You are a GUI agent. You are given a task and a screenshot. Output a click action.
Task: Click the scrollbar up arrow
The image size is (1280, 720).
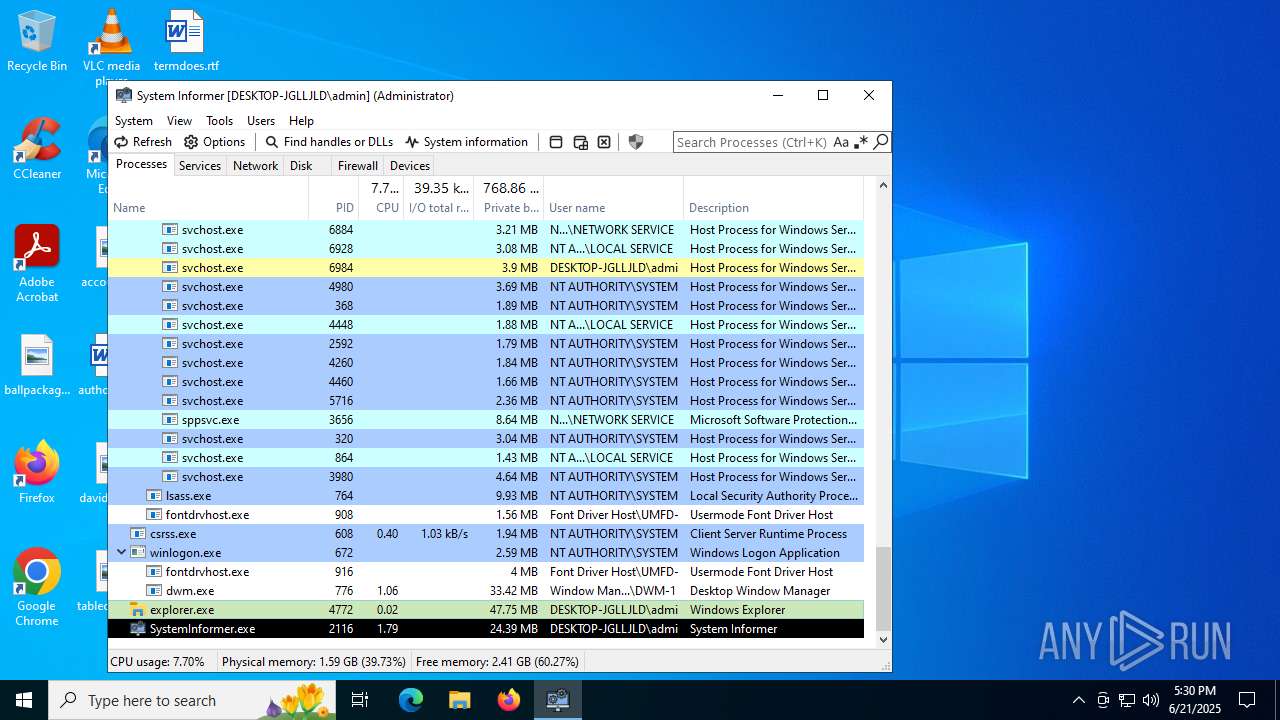pos(882,185)
